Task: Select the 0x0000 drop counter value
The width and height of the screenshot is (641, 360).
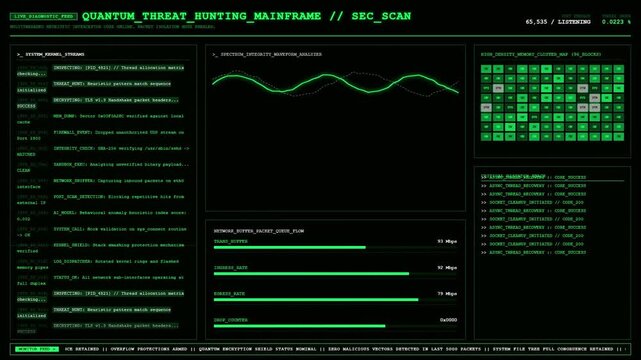Action: 448,320
